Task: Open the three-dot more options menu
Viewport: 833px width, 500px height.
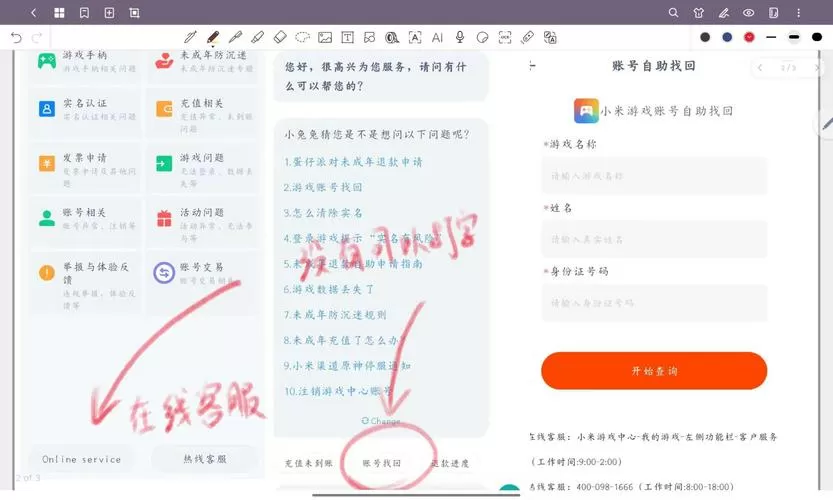Action: click(798, 13)
